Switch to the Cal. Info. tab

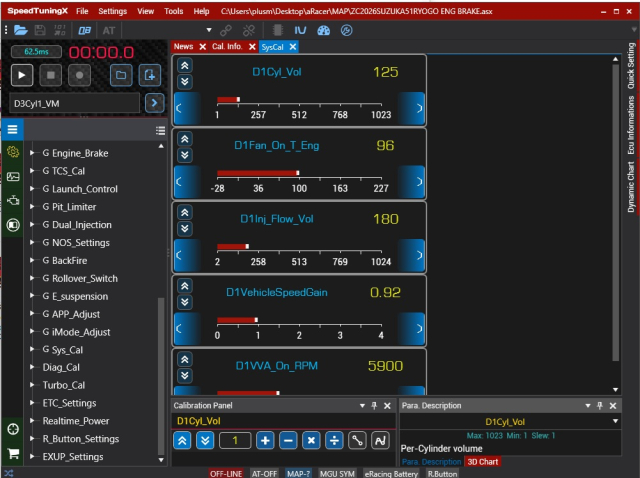pyautogui.click(x=227, y=47)
